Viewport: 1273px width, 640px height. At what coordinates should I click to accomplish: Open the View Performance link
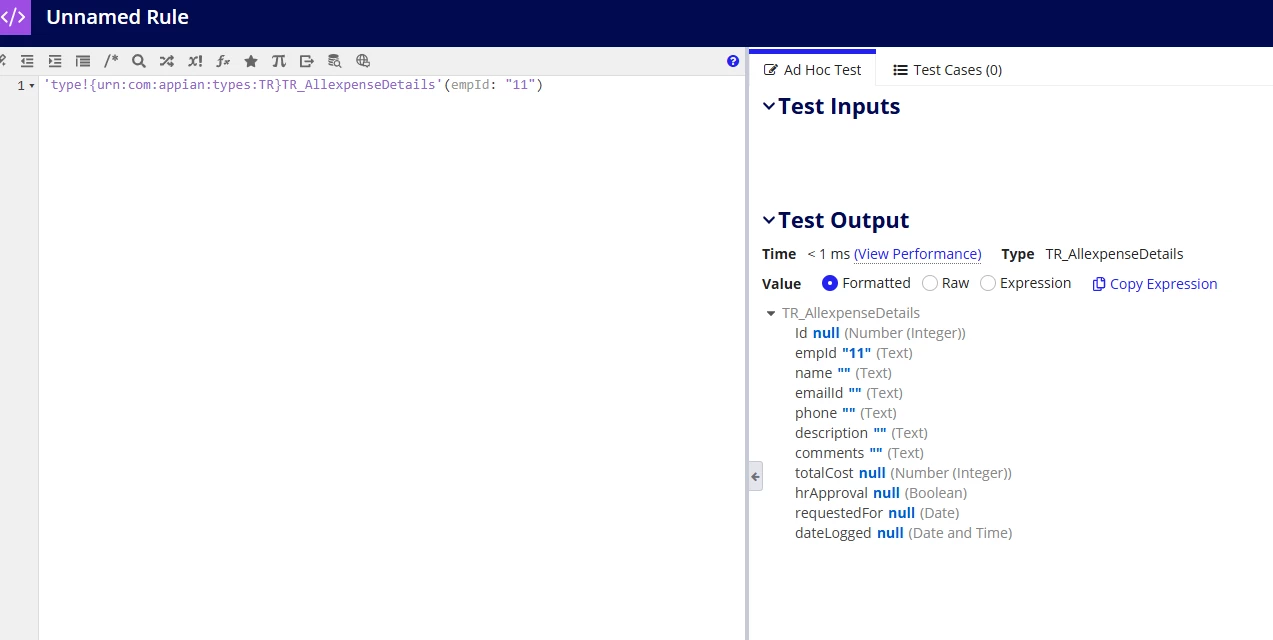[918, 254]
